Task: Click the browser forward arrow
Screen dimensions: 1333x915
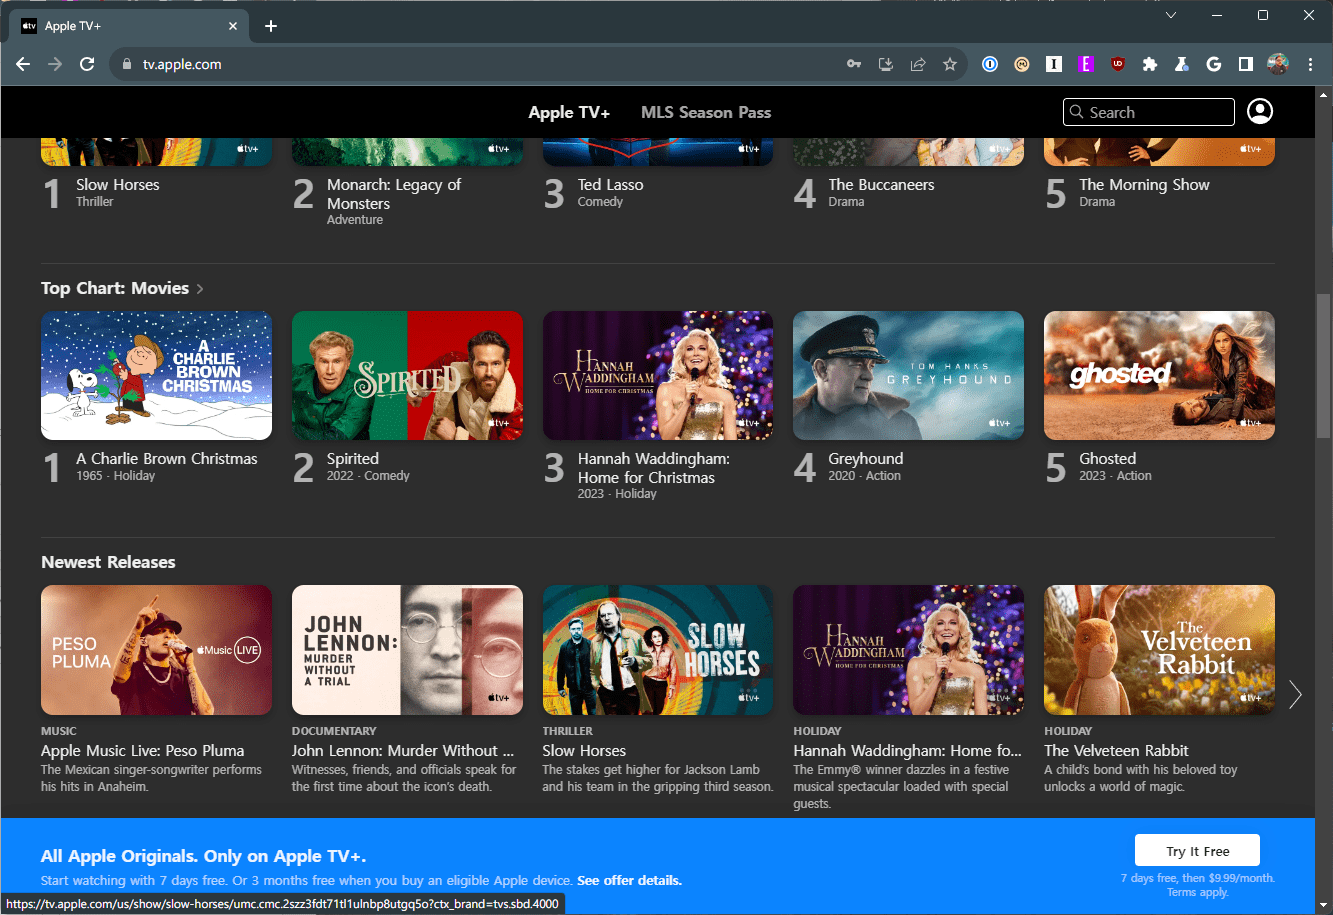Action: tap(55, 64)
